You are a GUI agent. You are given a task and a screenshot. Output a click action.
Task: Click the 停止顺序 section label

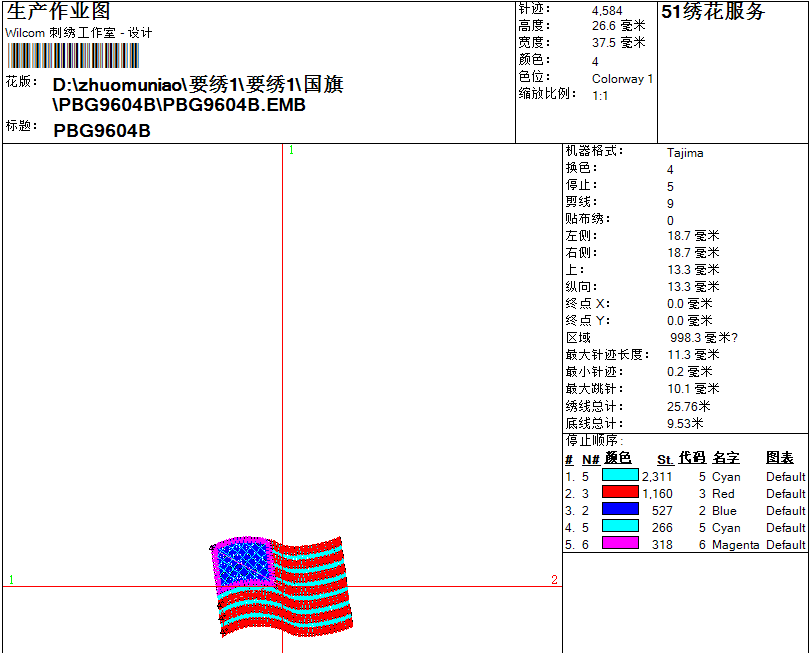point(594,441)
